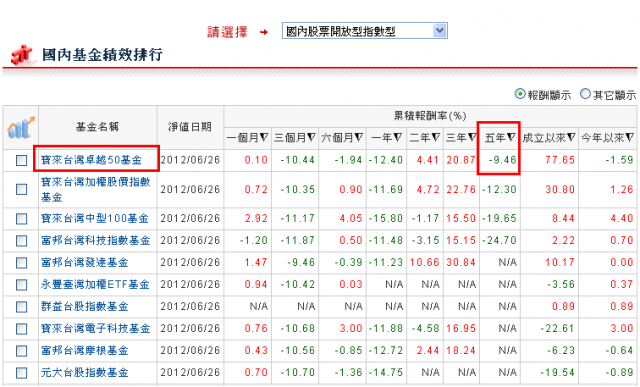Open the 富邦台灣科技指數基金 link
Screen dimensions: 640x387
coord(96,240)
